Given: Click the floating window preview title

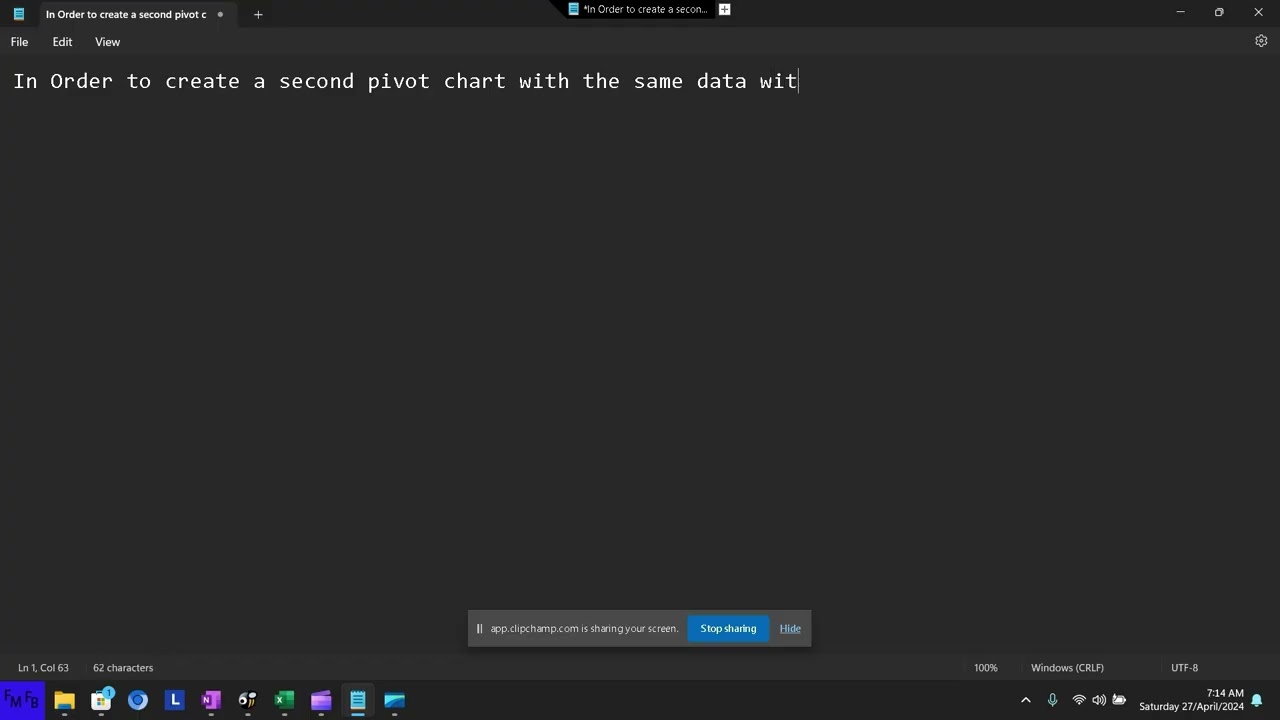Looking at the screenshot, I should pos(645,9).
